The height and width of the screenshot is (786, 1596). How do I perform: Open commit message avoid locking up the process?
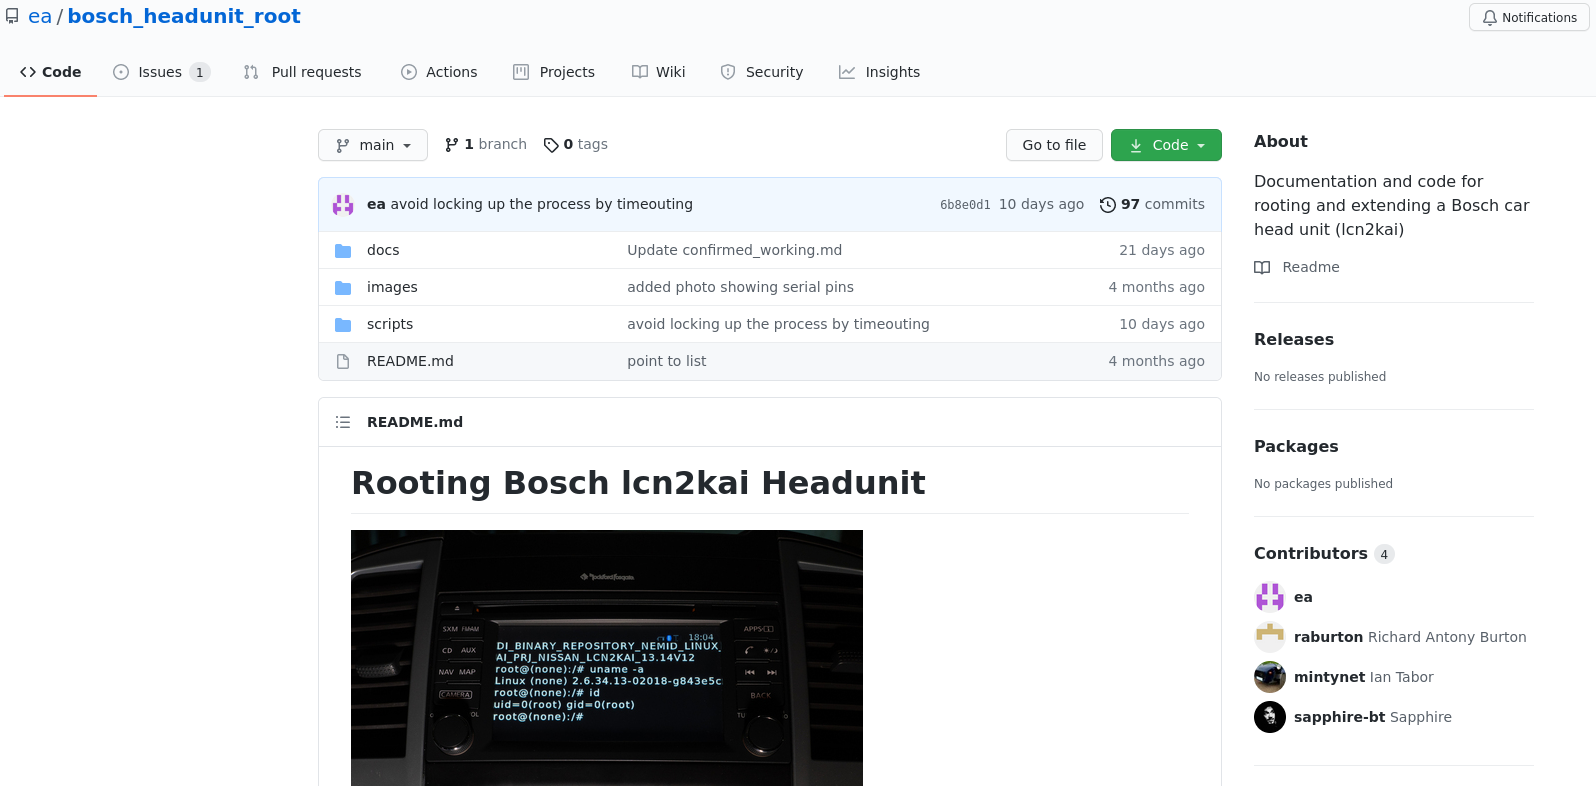[x=541, y=204]
